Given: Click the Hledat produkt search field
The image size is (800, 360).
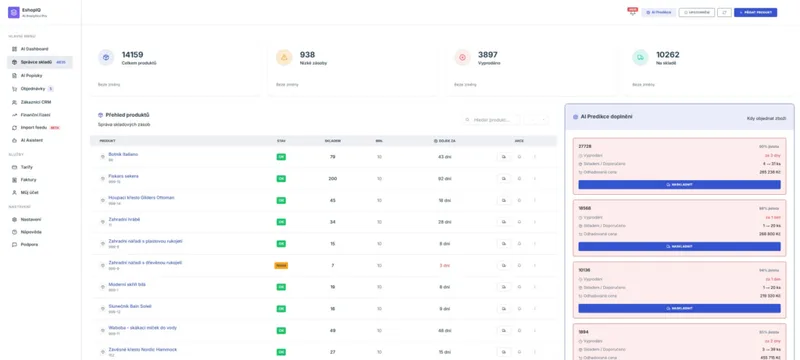Looking at the screenshot, I should 492,120.
